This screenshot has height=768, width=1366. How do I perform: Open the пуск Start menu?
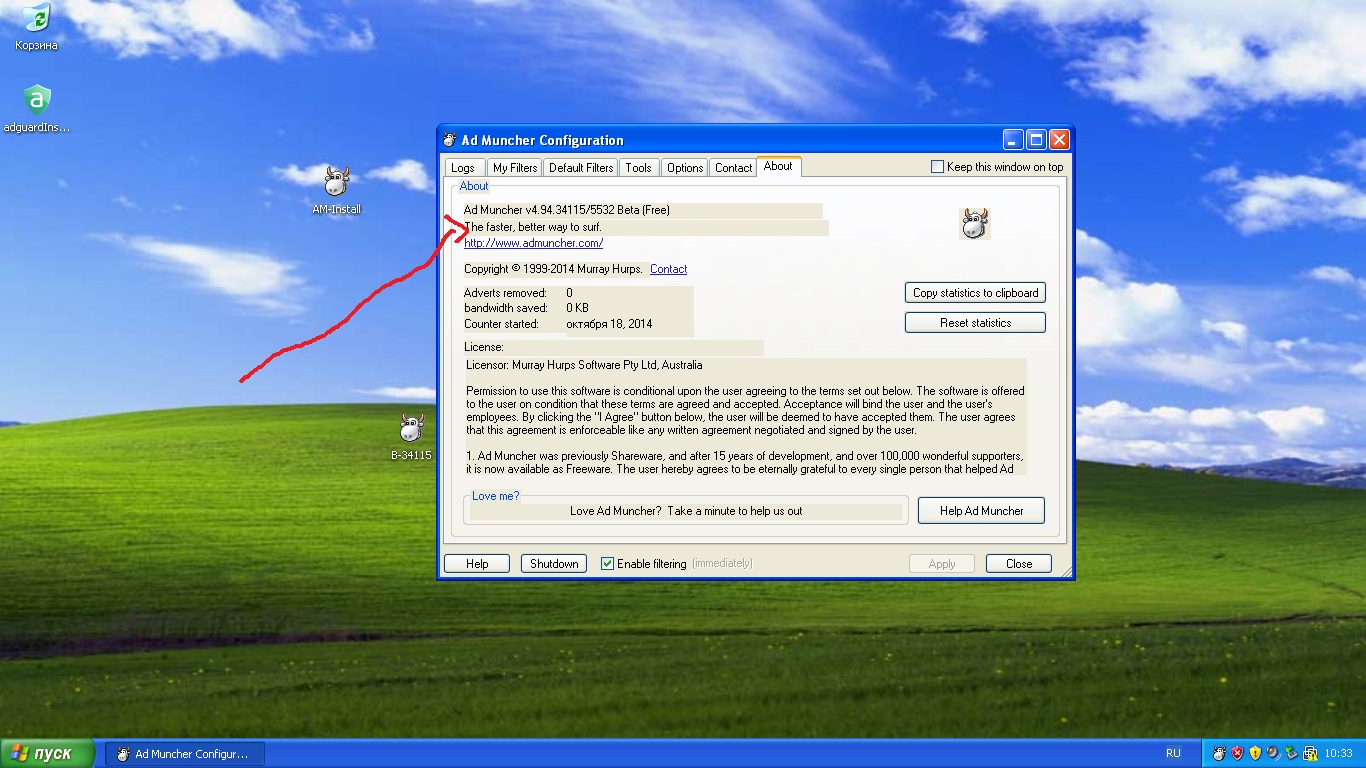coord(47,753)
